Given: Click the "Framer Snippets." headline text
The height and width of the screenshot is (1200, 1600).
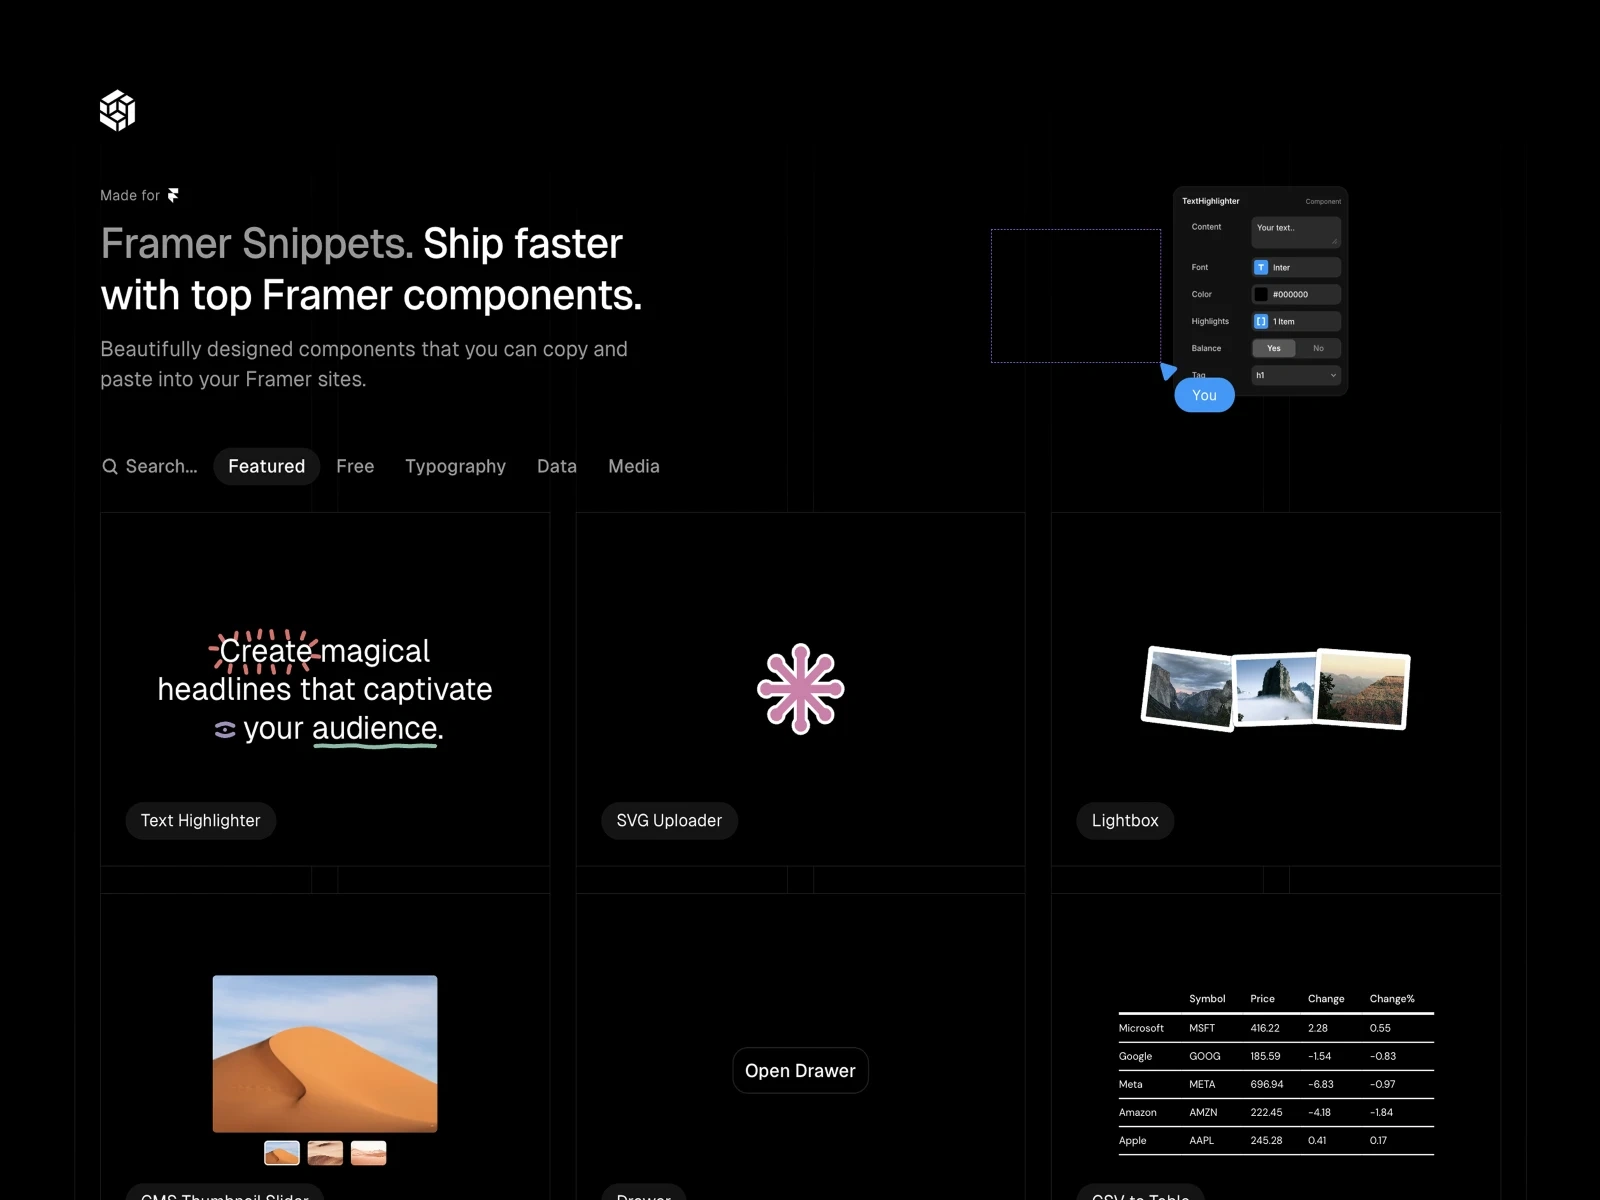Looking at the screenshot, I should coord(257,244).
